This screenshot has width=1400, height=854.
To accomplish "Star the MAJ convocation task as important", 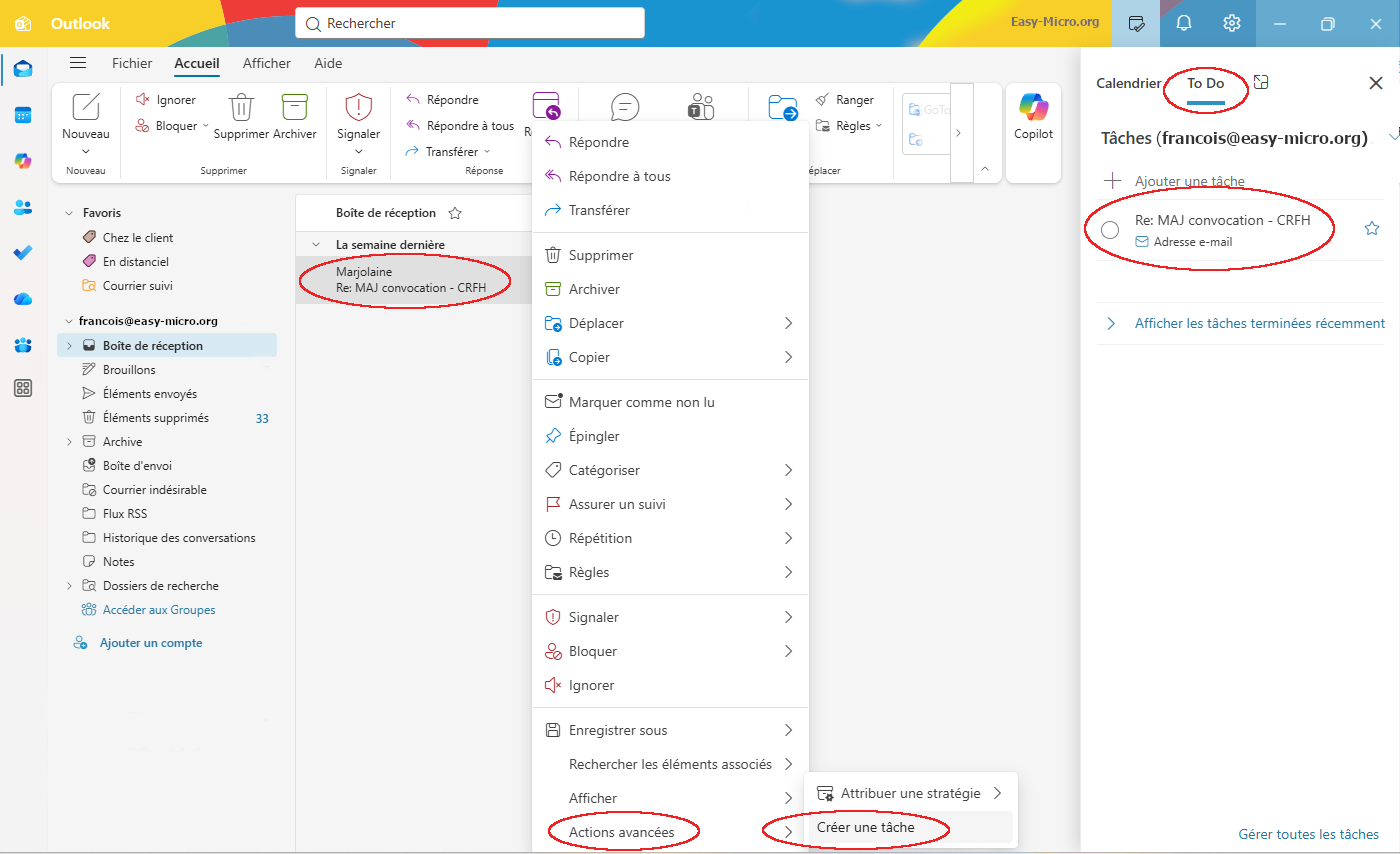I will pyautogui.click(x=1372, y=229).
